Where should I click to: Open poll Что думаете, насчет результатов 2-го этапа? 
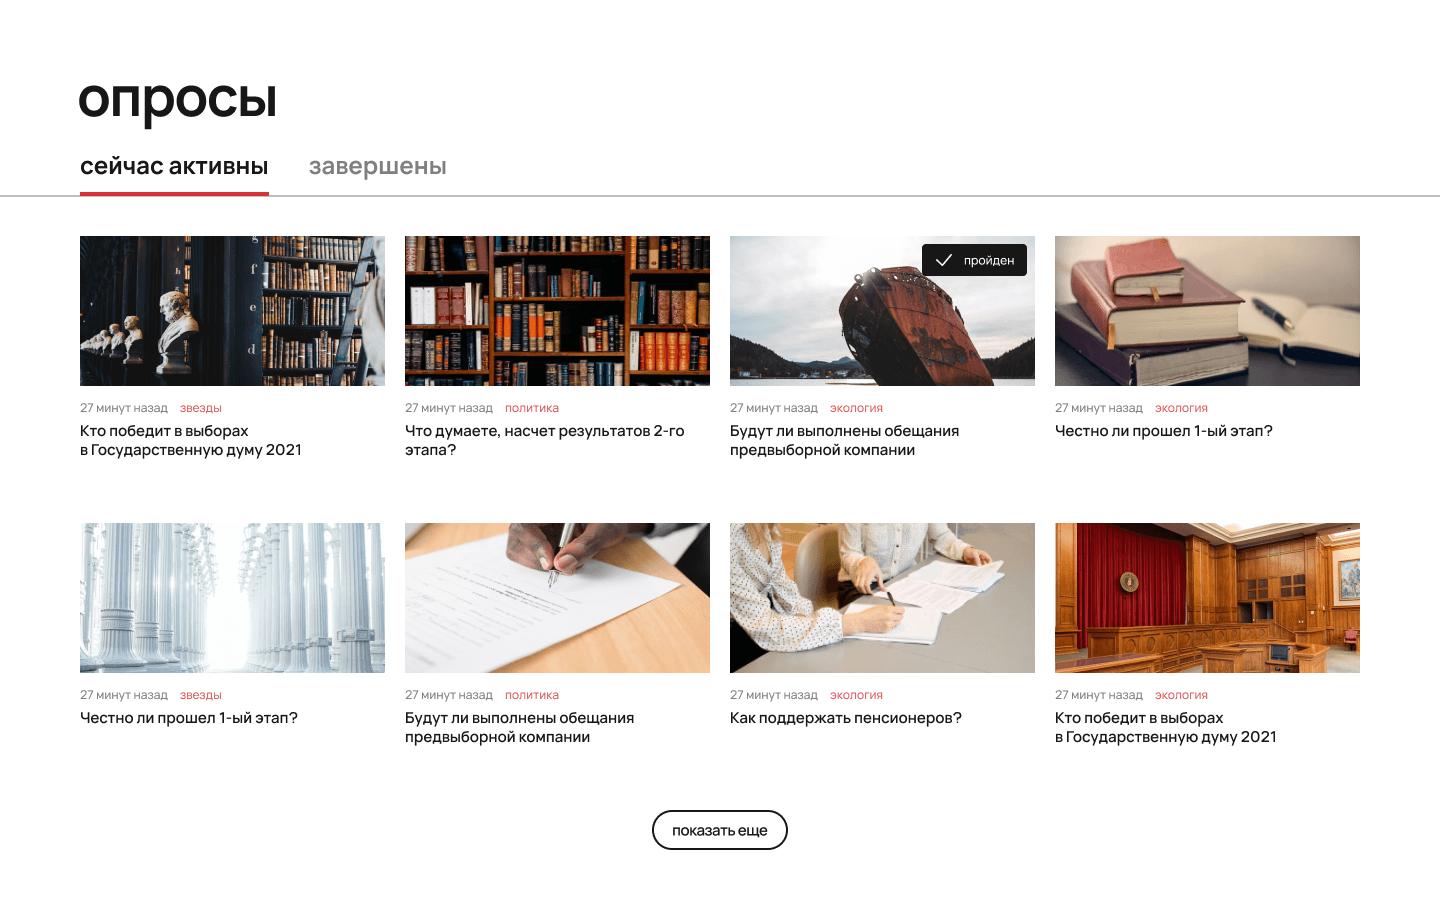point(545,440)
